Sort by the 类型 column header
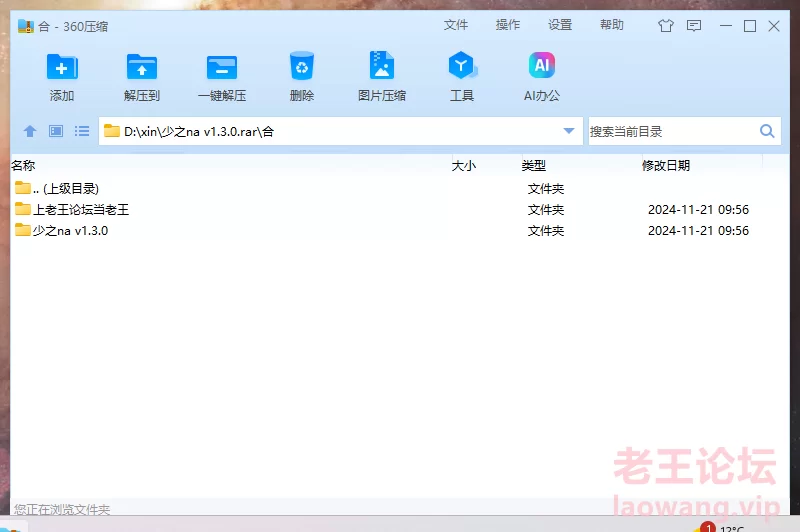Viewport: 800px width, 532px height. [x=534, y=165]
